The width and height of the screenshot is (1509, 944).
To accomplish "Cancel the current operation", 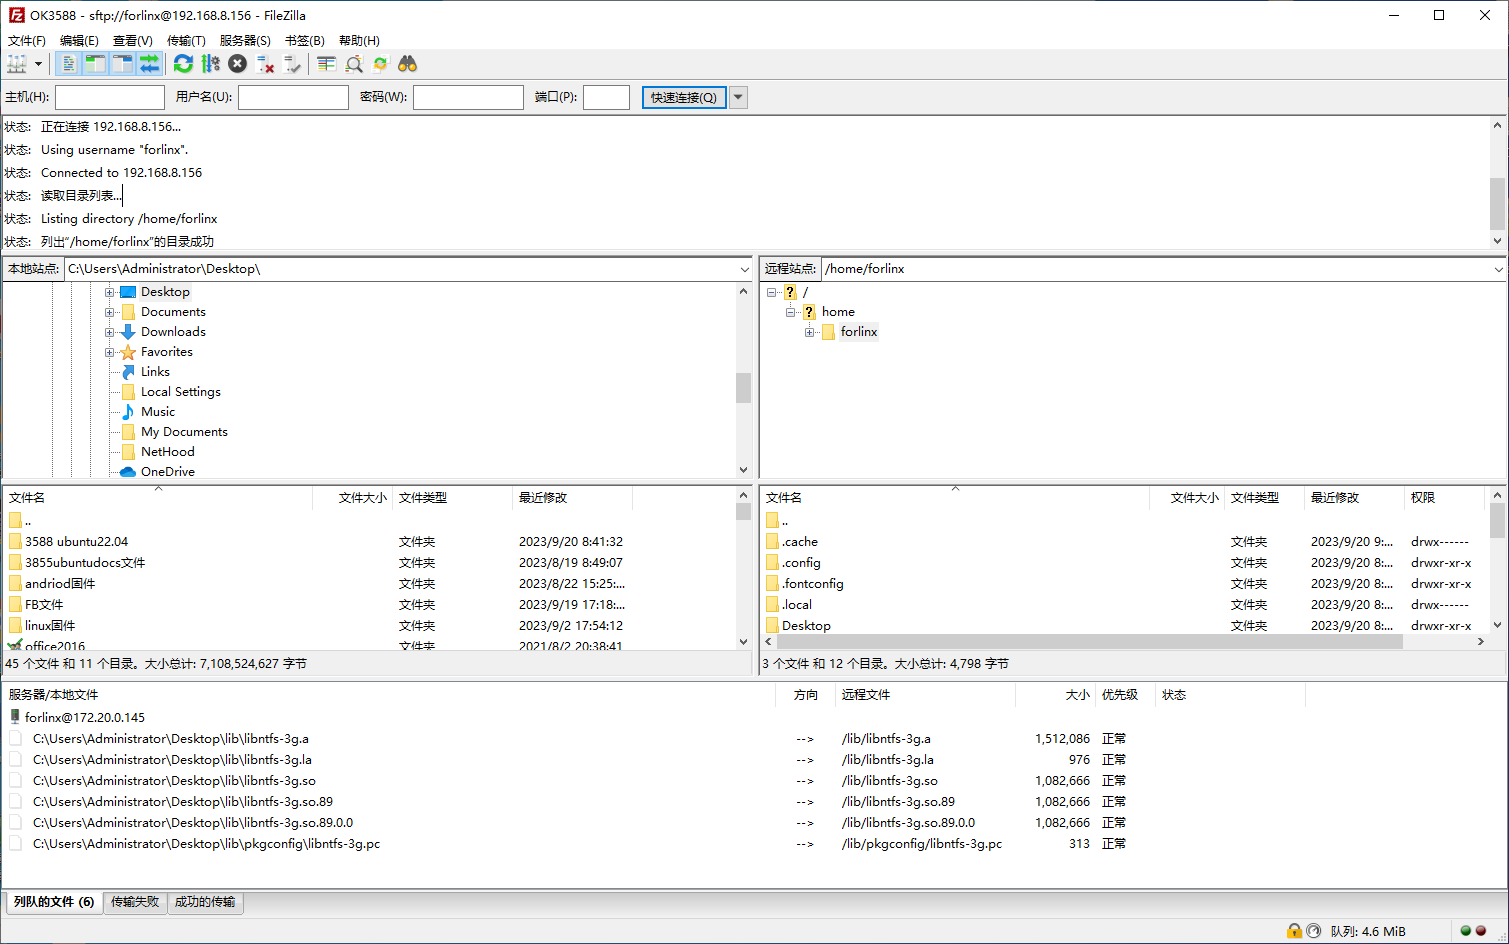I will (x=237, y=64).
